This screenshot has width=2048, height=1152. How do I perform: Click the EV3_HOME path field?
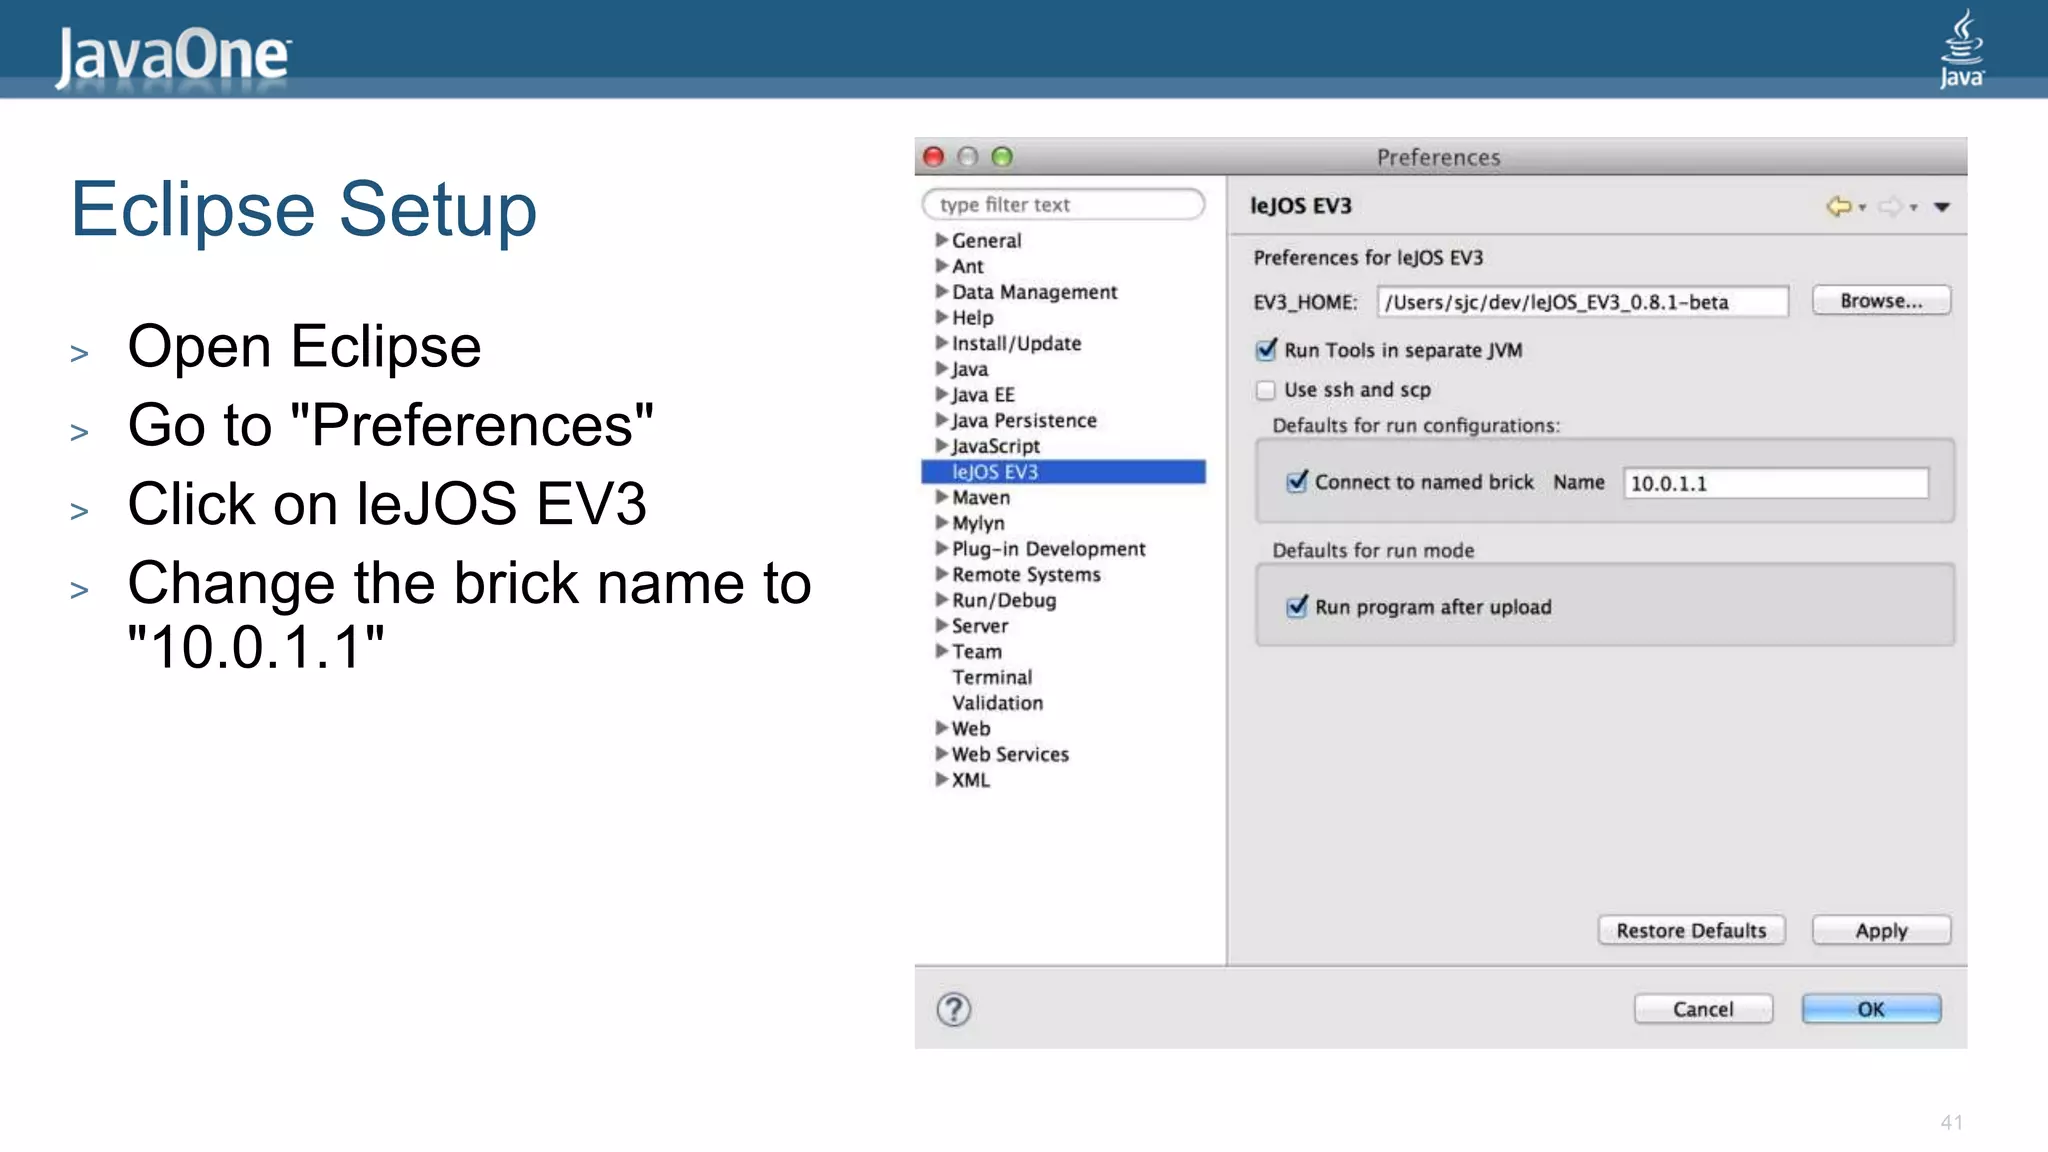(1582, 302)
